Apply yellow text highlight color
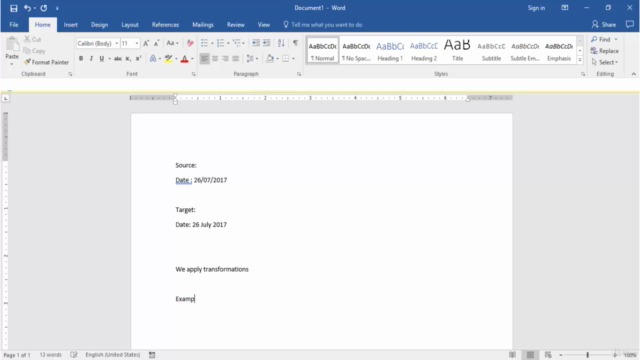The image size is (640, 360). 169,59
